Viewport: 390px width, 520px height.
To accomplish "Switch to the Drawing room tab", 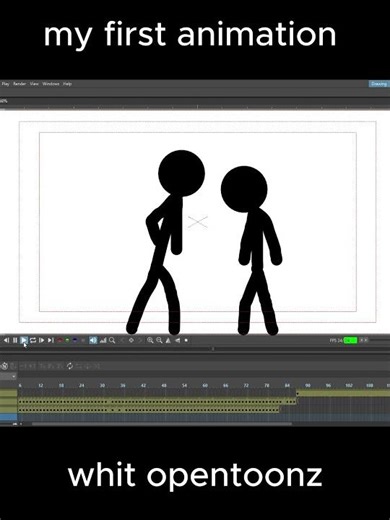I will (x=379, y=84).
